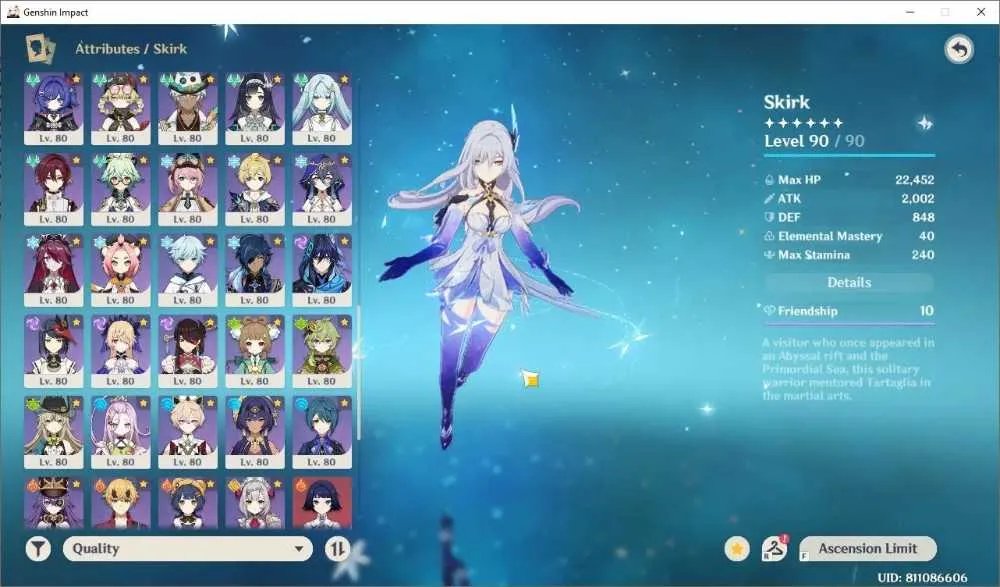Go back using the return arrow
1000x587 pixels.
pyautogui.click(x=959, y=49)
